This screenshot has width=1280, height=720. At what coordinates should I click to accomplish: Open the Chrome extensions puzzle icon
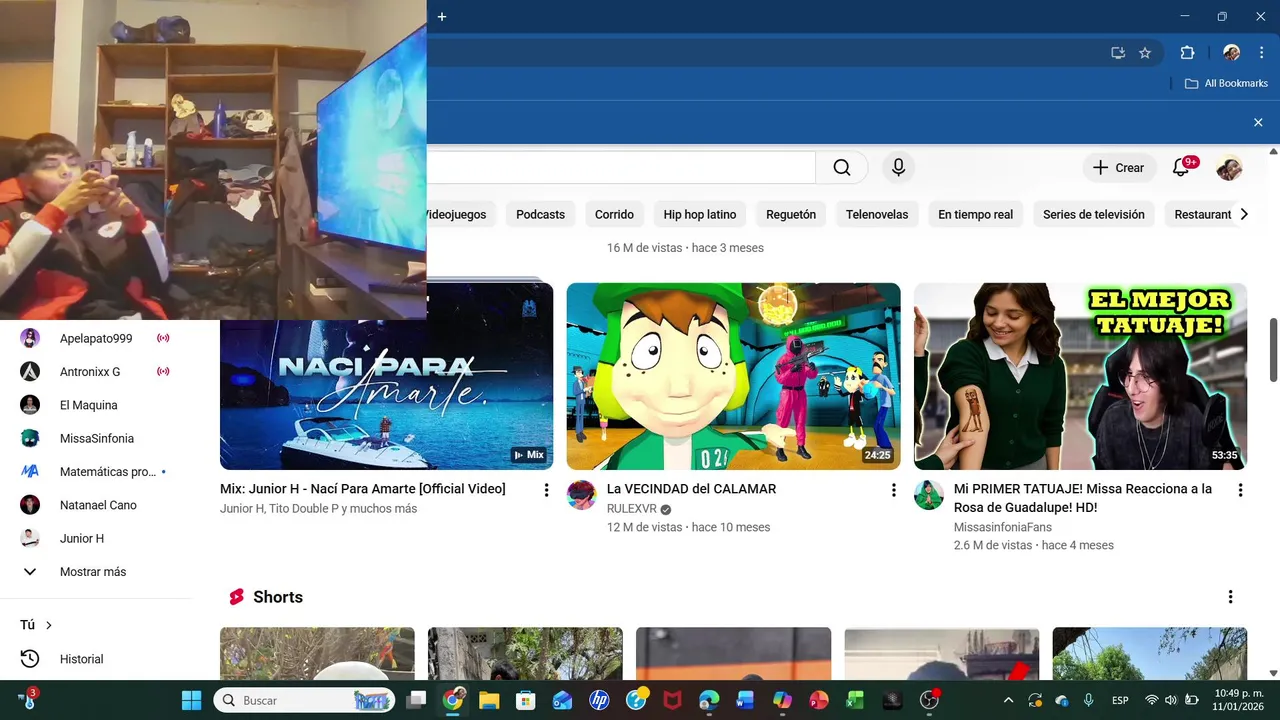coord(1187,53)
